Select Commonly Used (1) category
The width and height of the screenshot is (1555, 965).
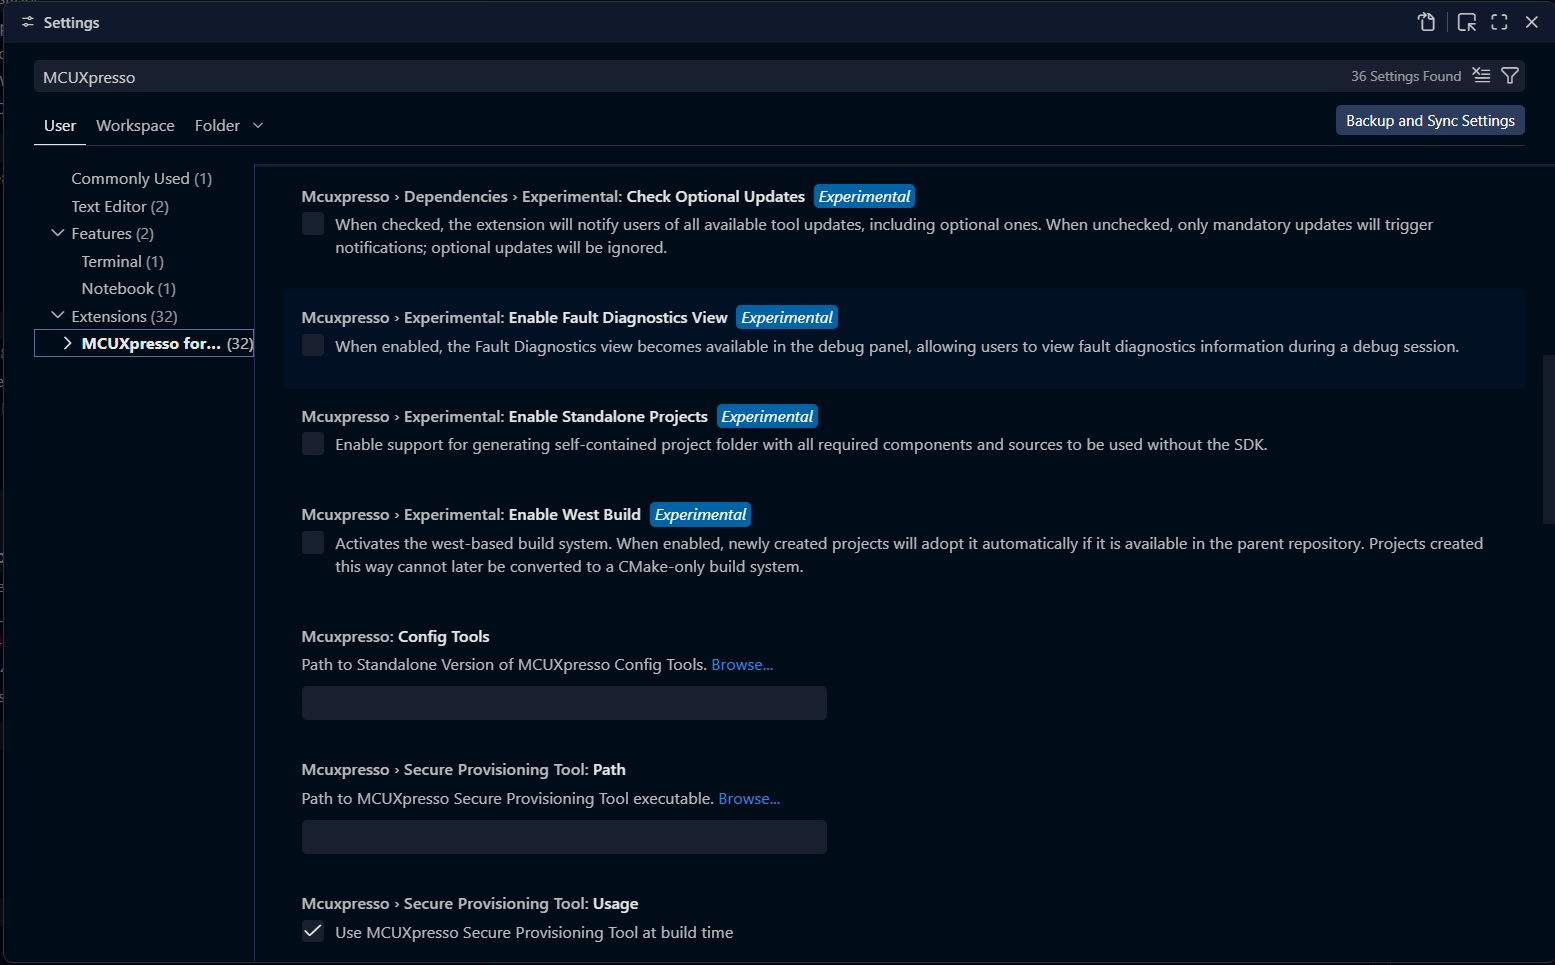pos(142,179)
